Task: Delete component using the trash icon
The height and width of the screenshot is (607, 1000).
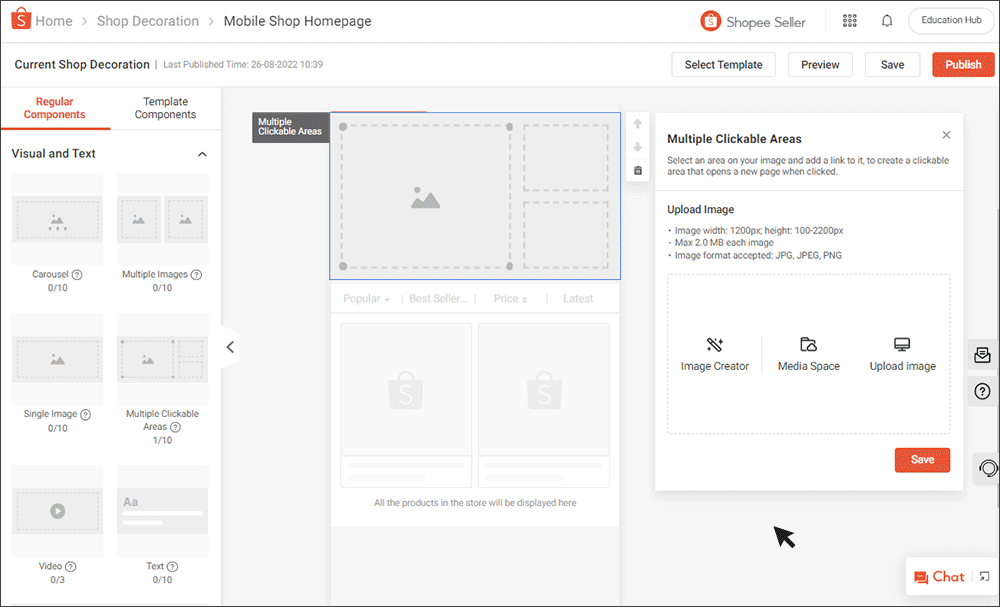Action: pyautogui.click(x=638, y=171)
